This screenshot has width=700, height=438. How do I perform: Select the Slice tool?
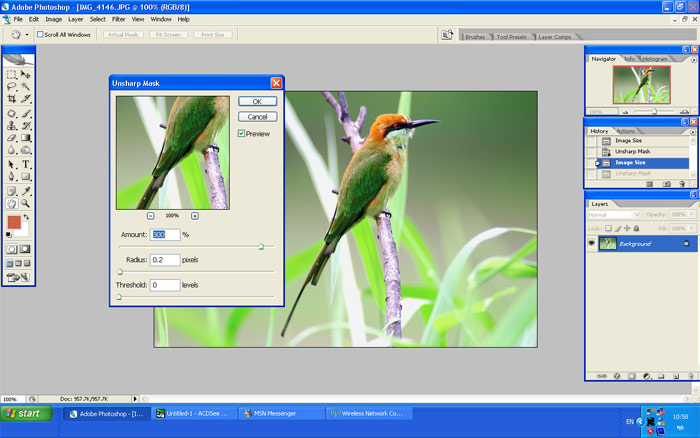tap(25, 99)
